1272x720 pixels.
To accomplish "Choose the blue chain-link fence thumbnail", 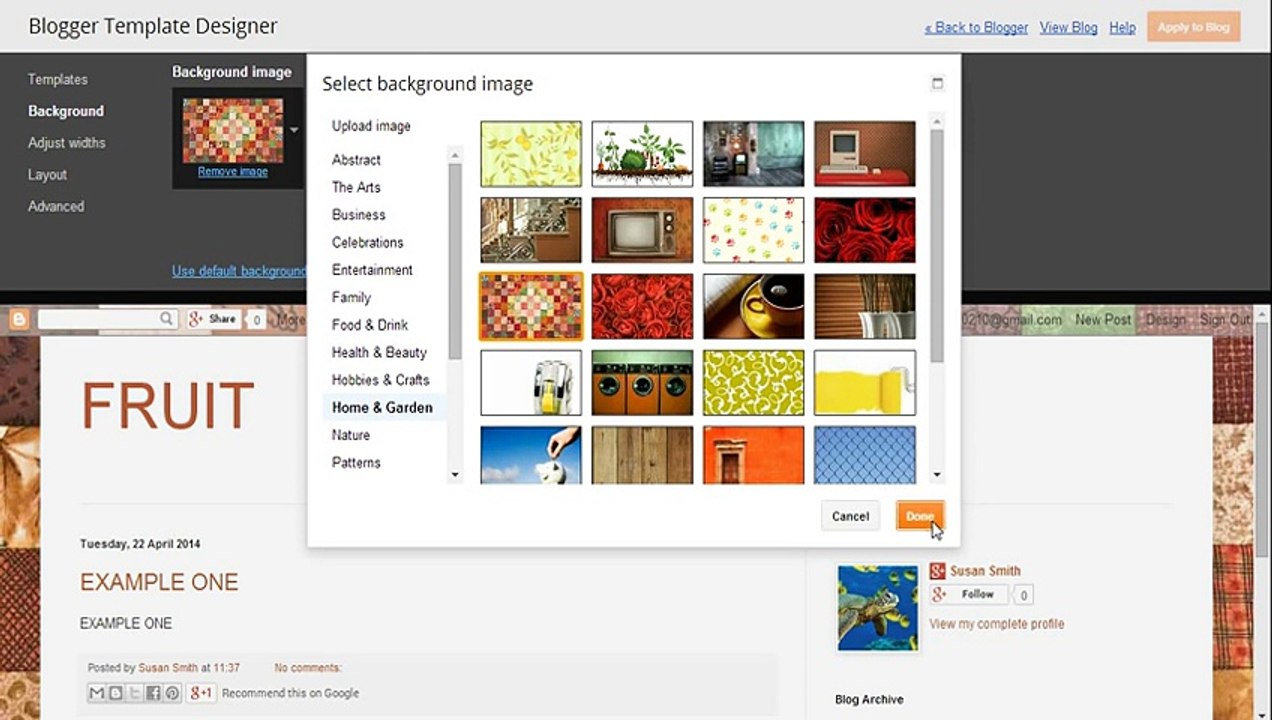I will [x=865, y=455].
